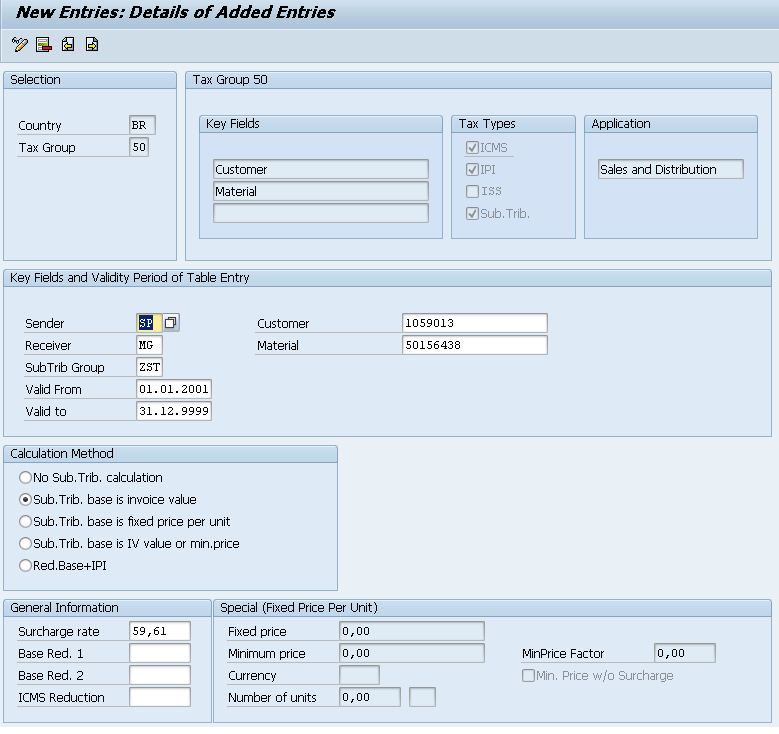Screen dimensions: 779x734
Task: Focus the Receiver field
Action: coord(149,345)
